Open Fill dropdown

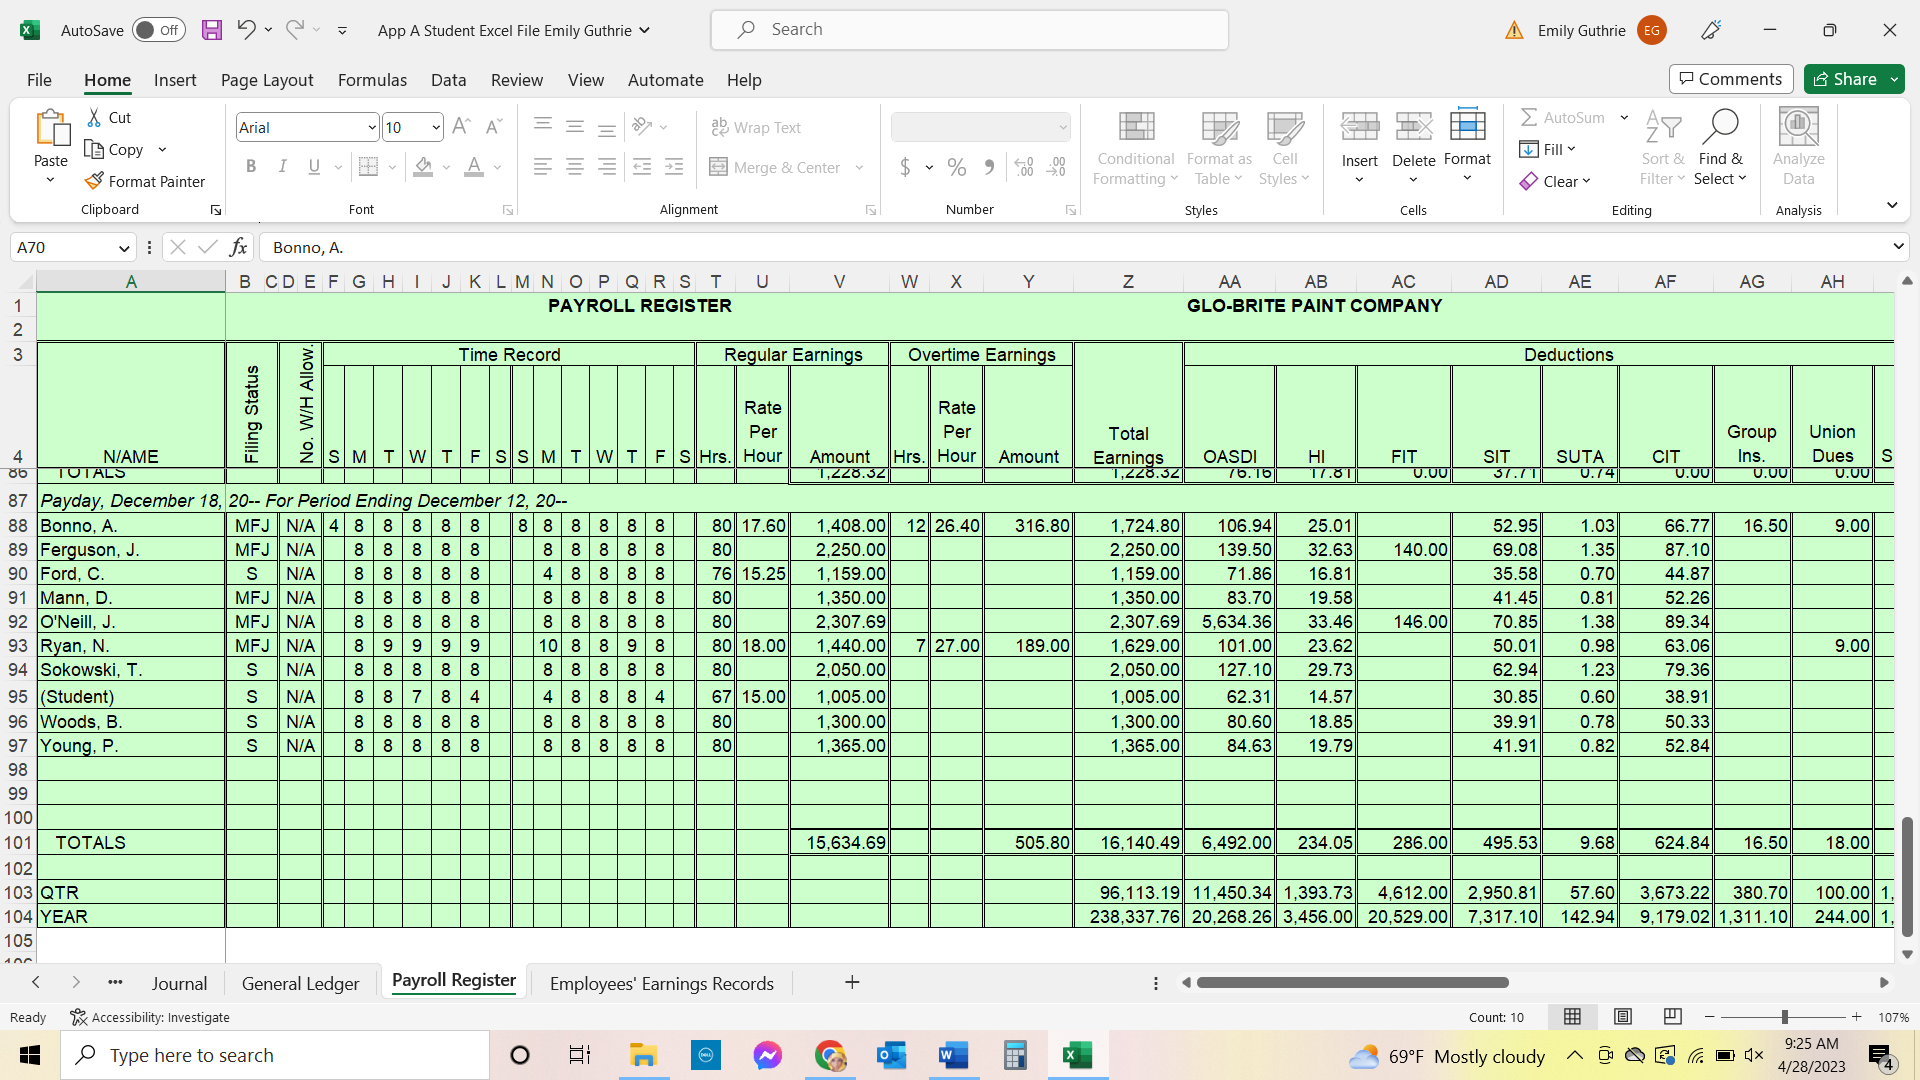[1547, 149]
